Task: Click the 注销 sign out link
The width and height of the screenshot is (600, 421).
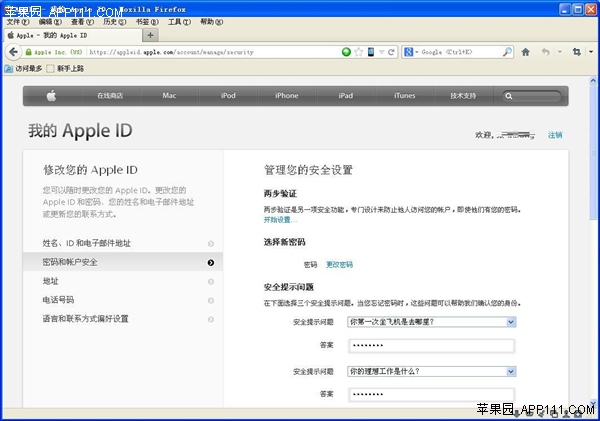Action: [555, 134]
